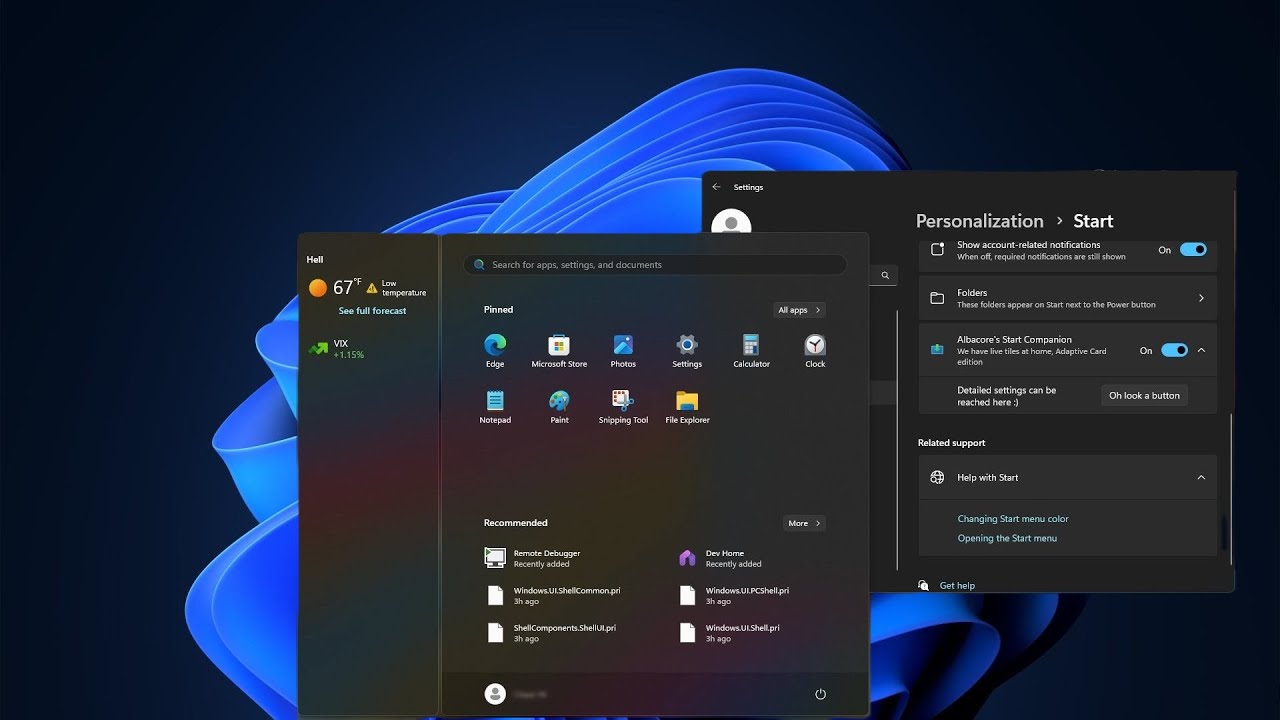Toggle Albacore's Start Companion switch
Screen dimensions: 1280x720
click(1174, 350)
